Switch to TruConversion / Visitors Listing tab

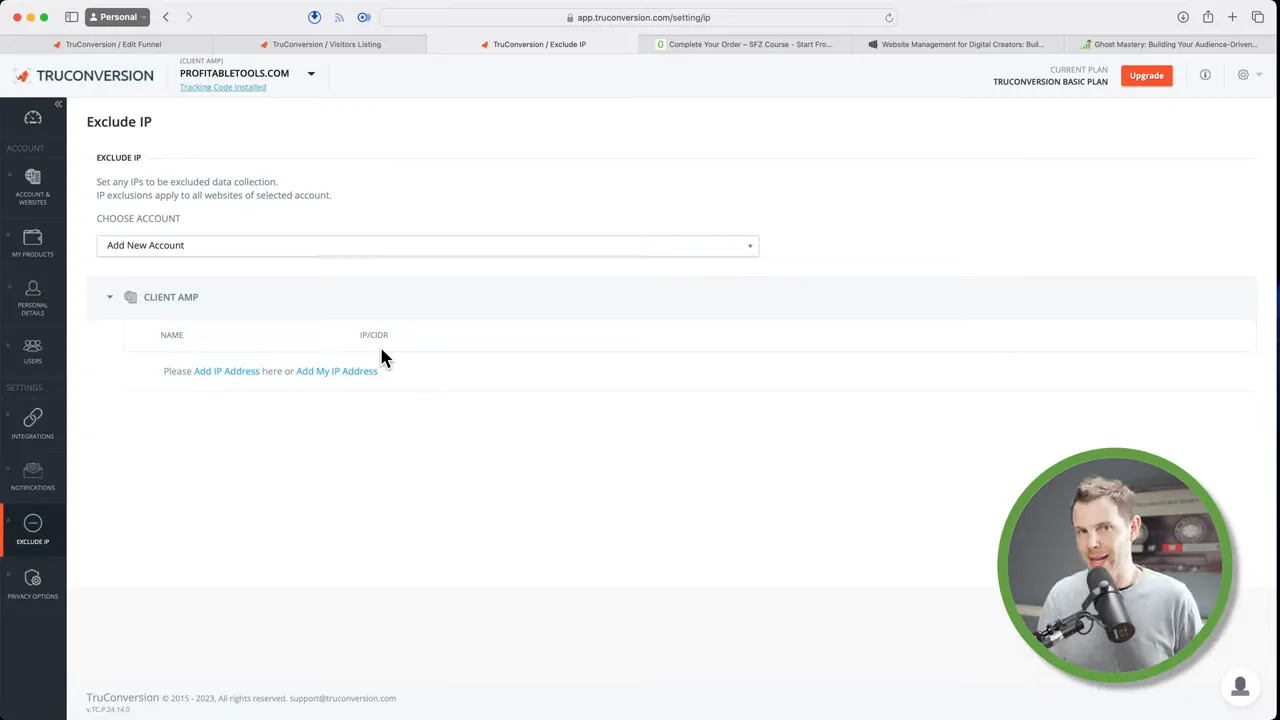pos(320,44)
